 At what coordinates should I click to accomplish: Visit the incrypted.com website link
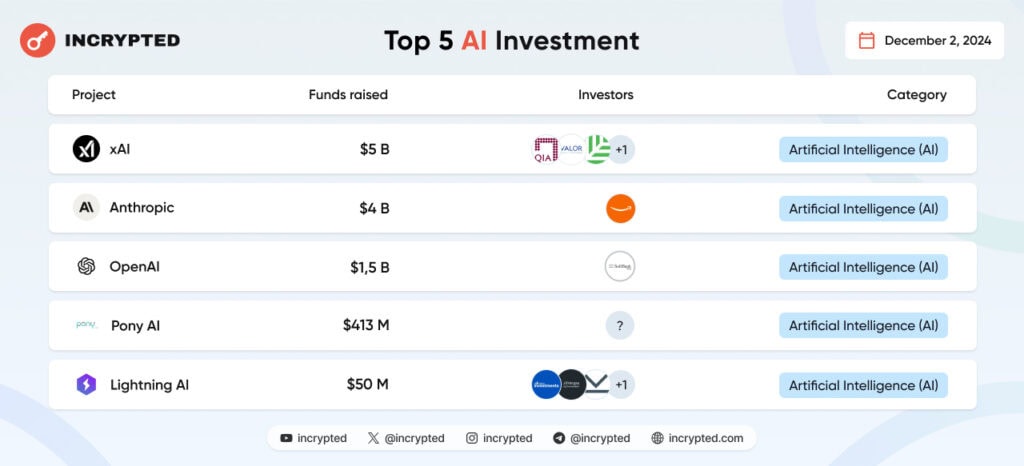point(697,438)
